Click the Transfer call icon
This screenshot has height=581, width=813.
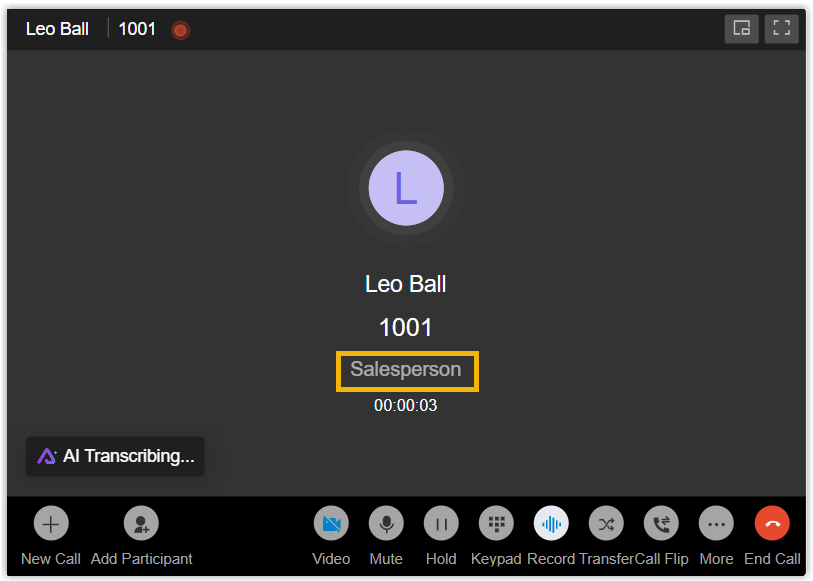(606, 523)
